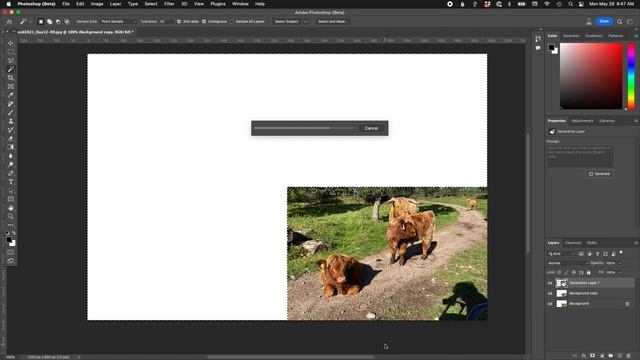
Task: Select the Eyedropper tool
Action: coord(11,95)
